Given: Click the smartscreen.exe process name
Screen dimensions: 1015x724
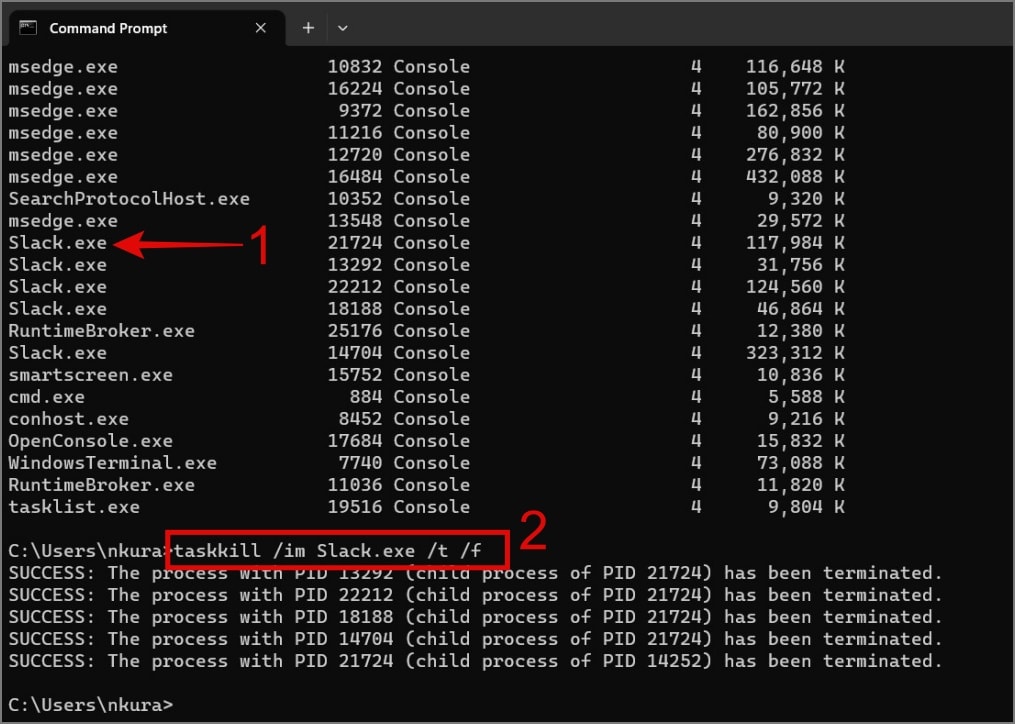Looking at the screenshot, I should click(x=91, y=375).
